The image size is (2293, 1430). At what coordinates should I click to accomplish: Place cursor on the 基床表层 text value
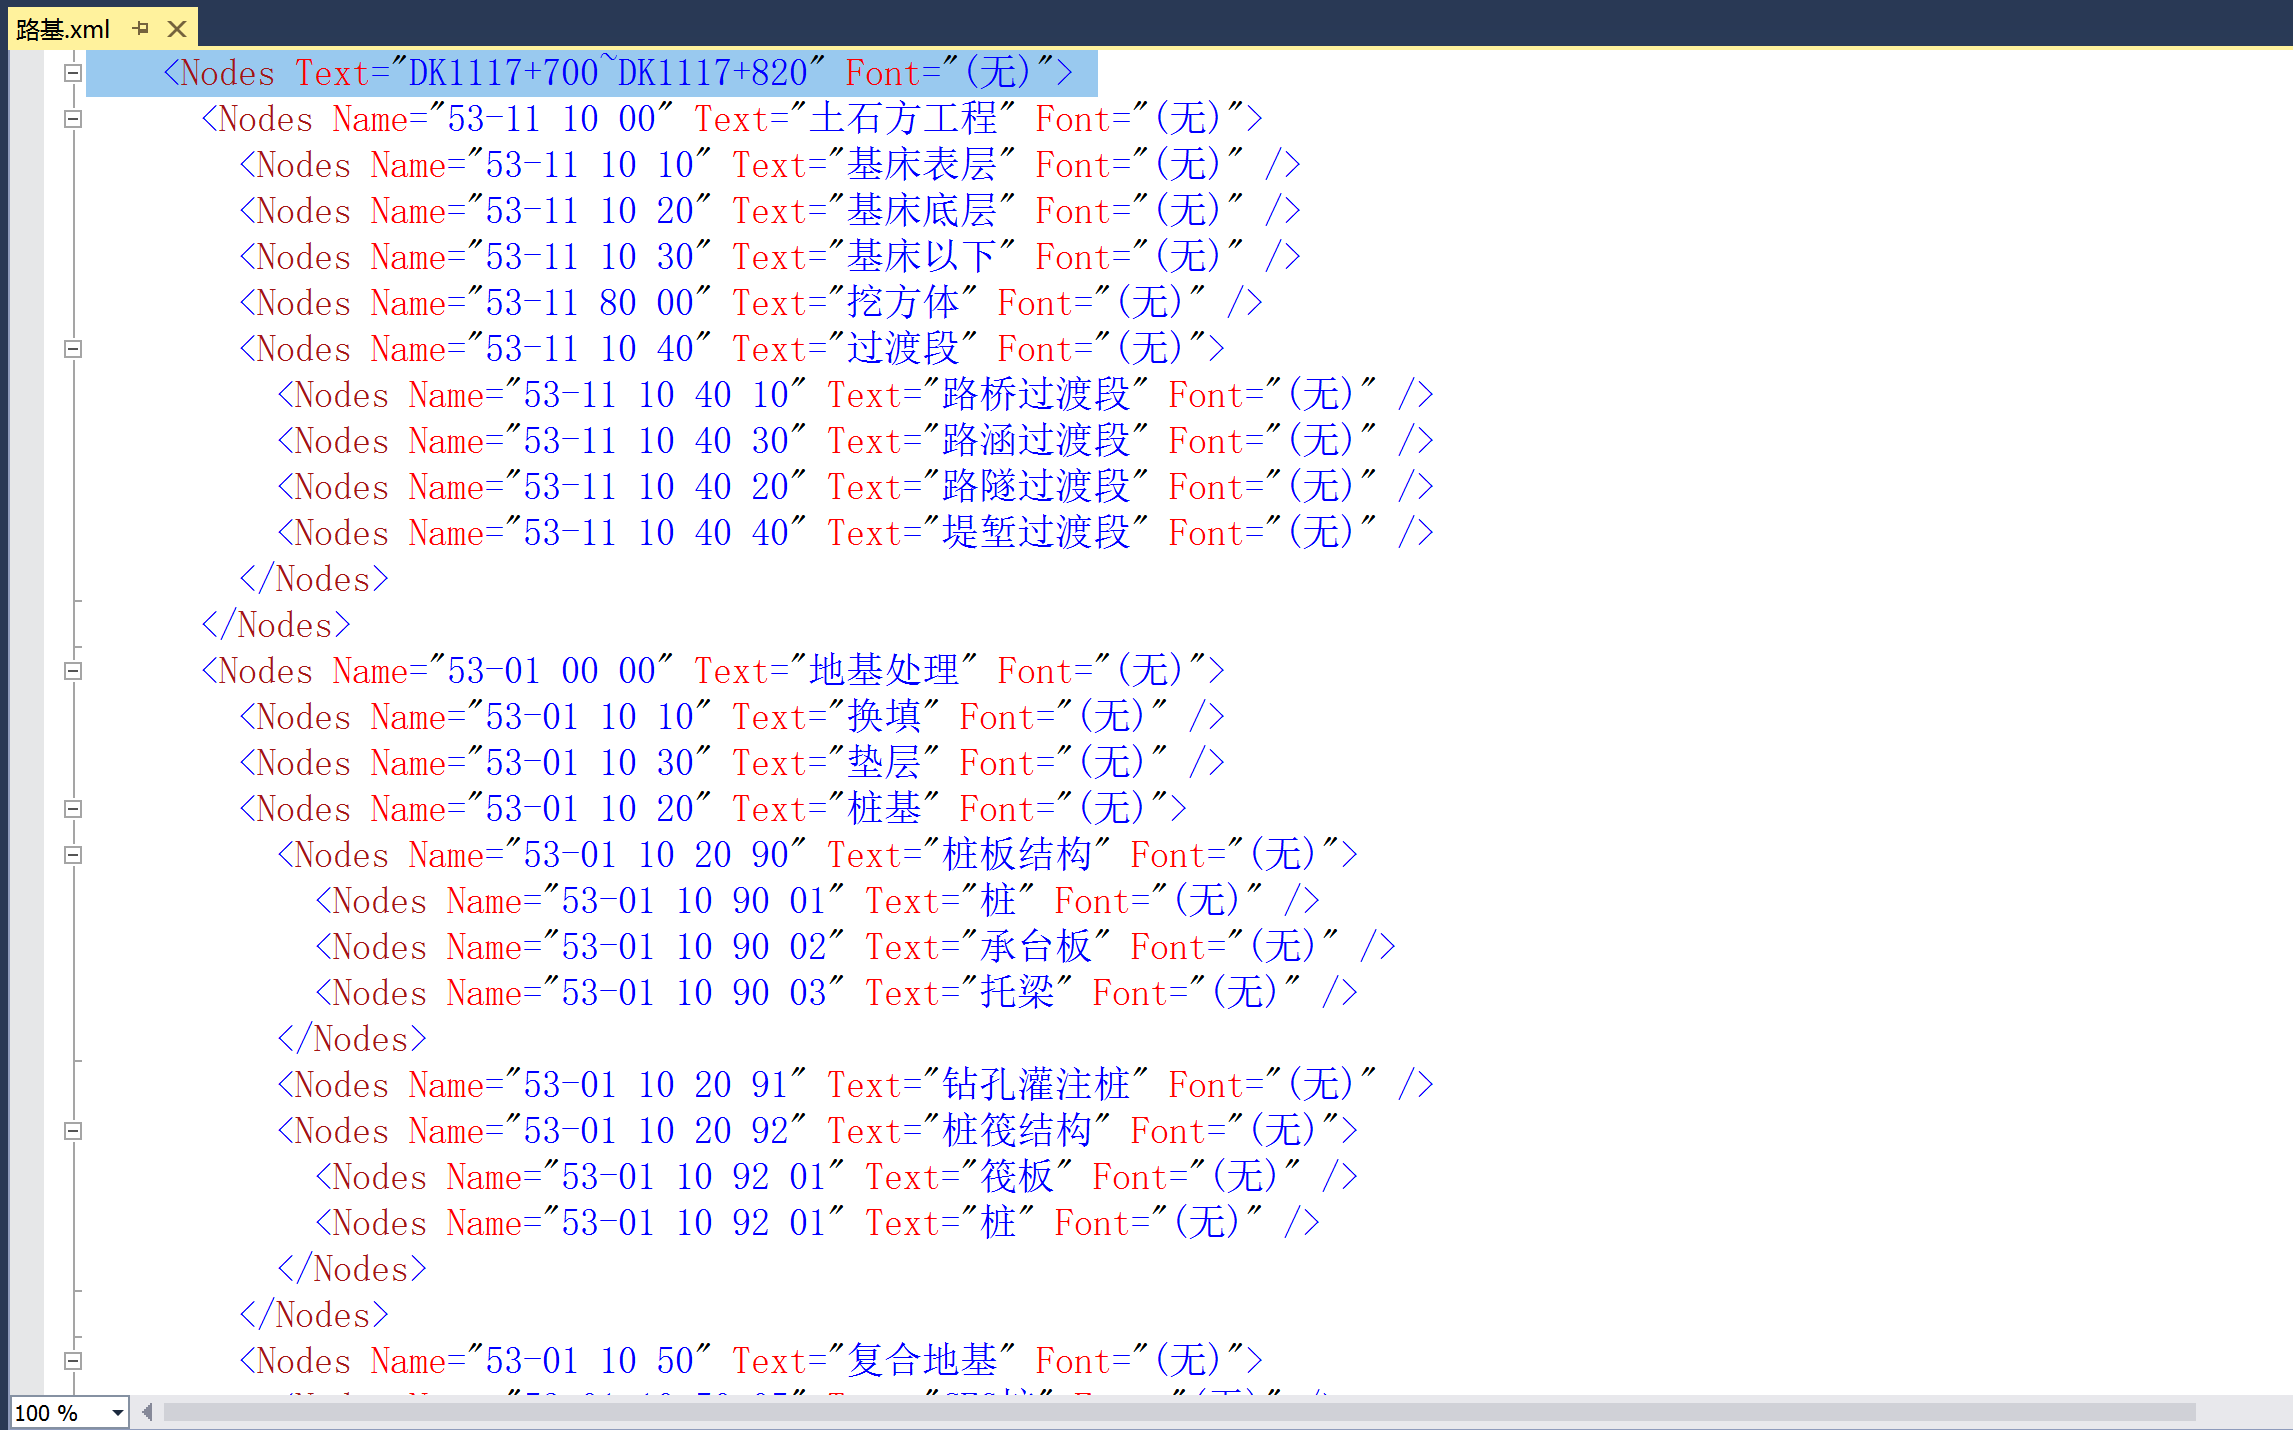(x=921, y=165)
